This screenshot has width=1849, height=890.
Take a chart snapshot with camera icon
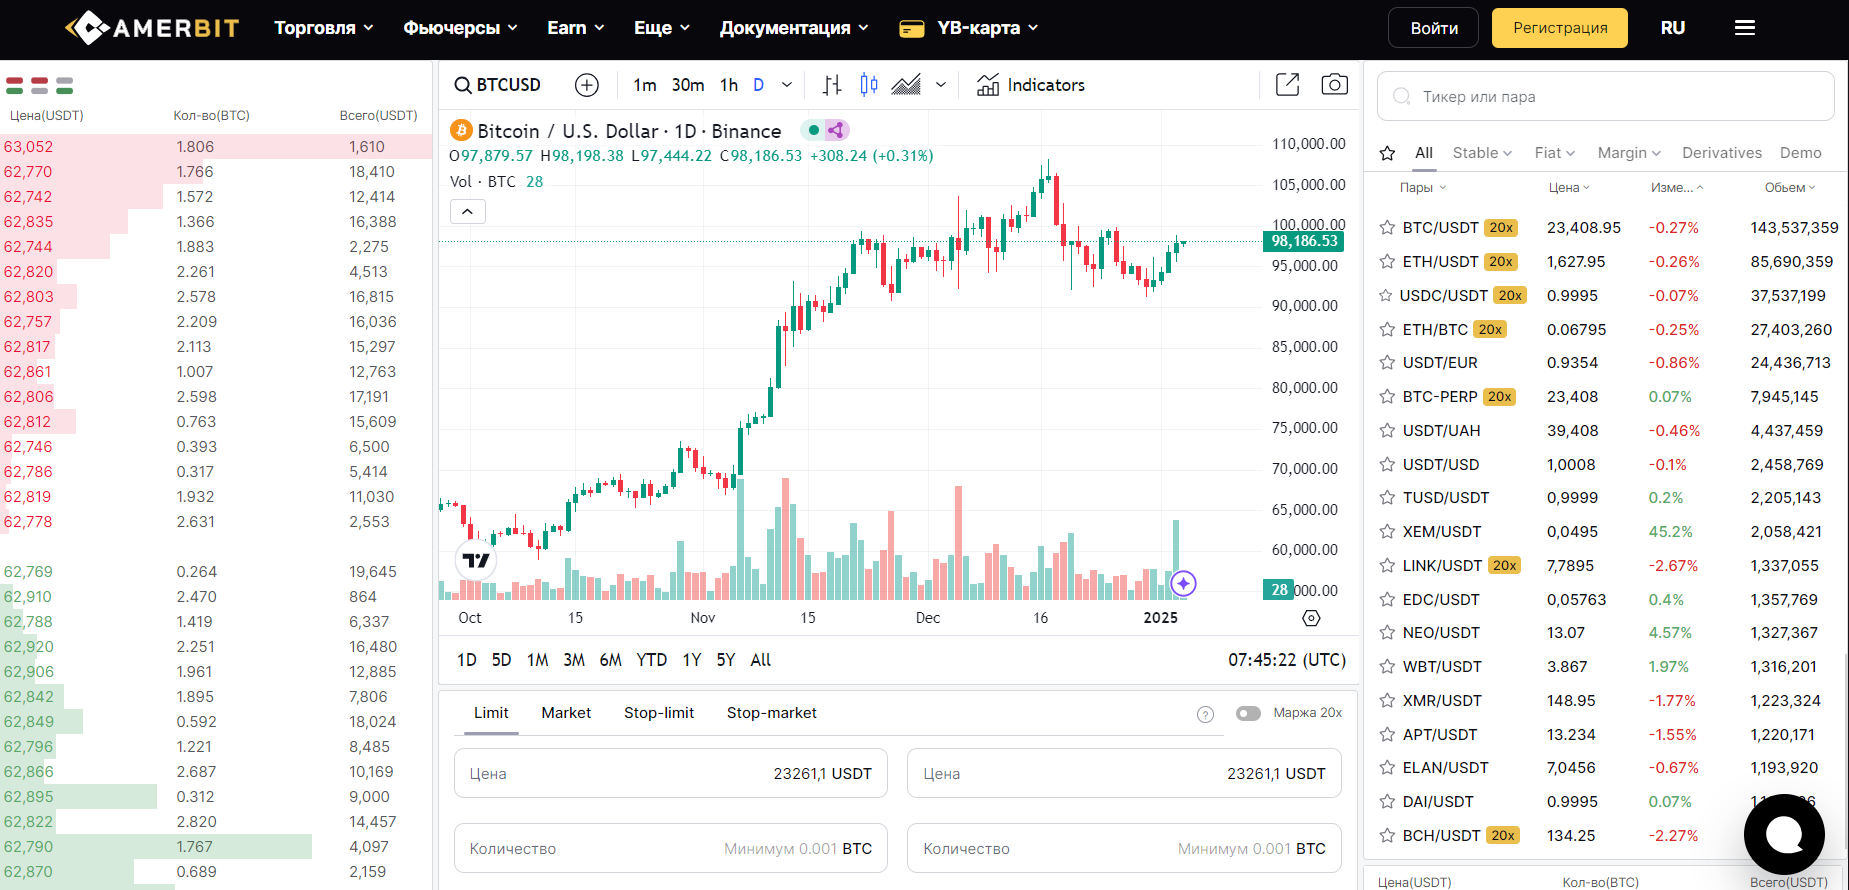pos(1334,85)
